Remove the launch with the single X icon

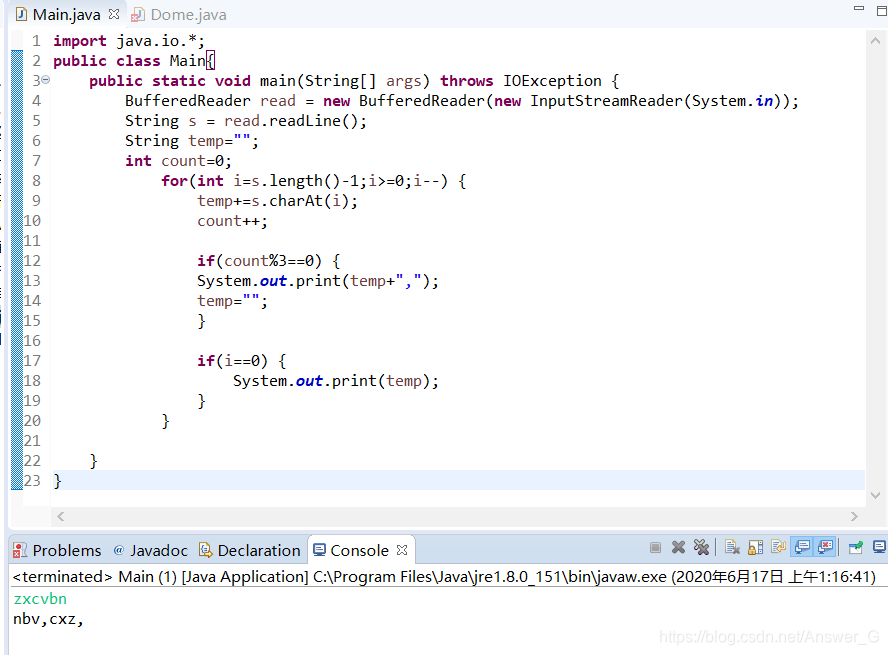(678, 547)
